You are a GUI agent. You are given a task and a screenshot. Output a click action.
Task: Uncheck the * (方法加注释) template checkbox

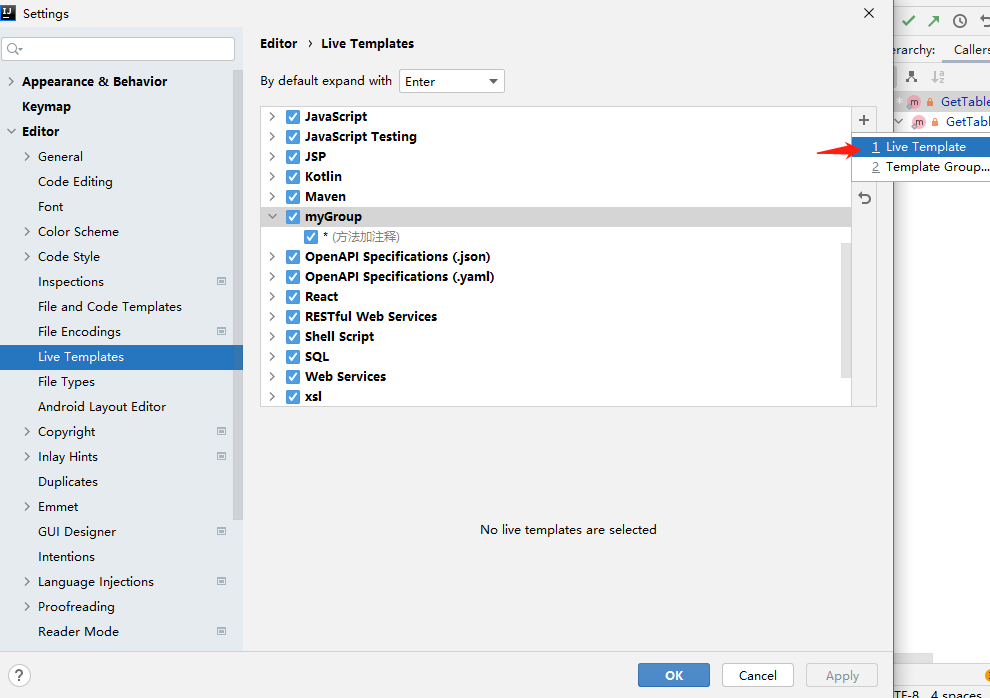point(311,237)
